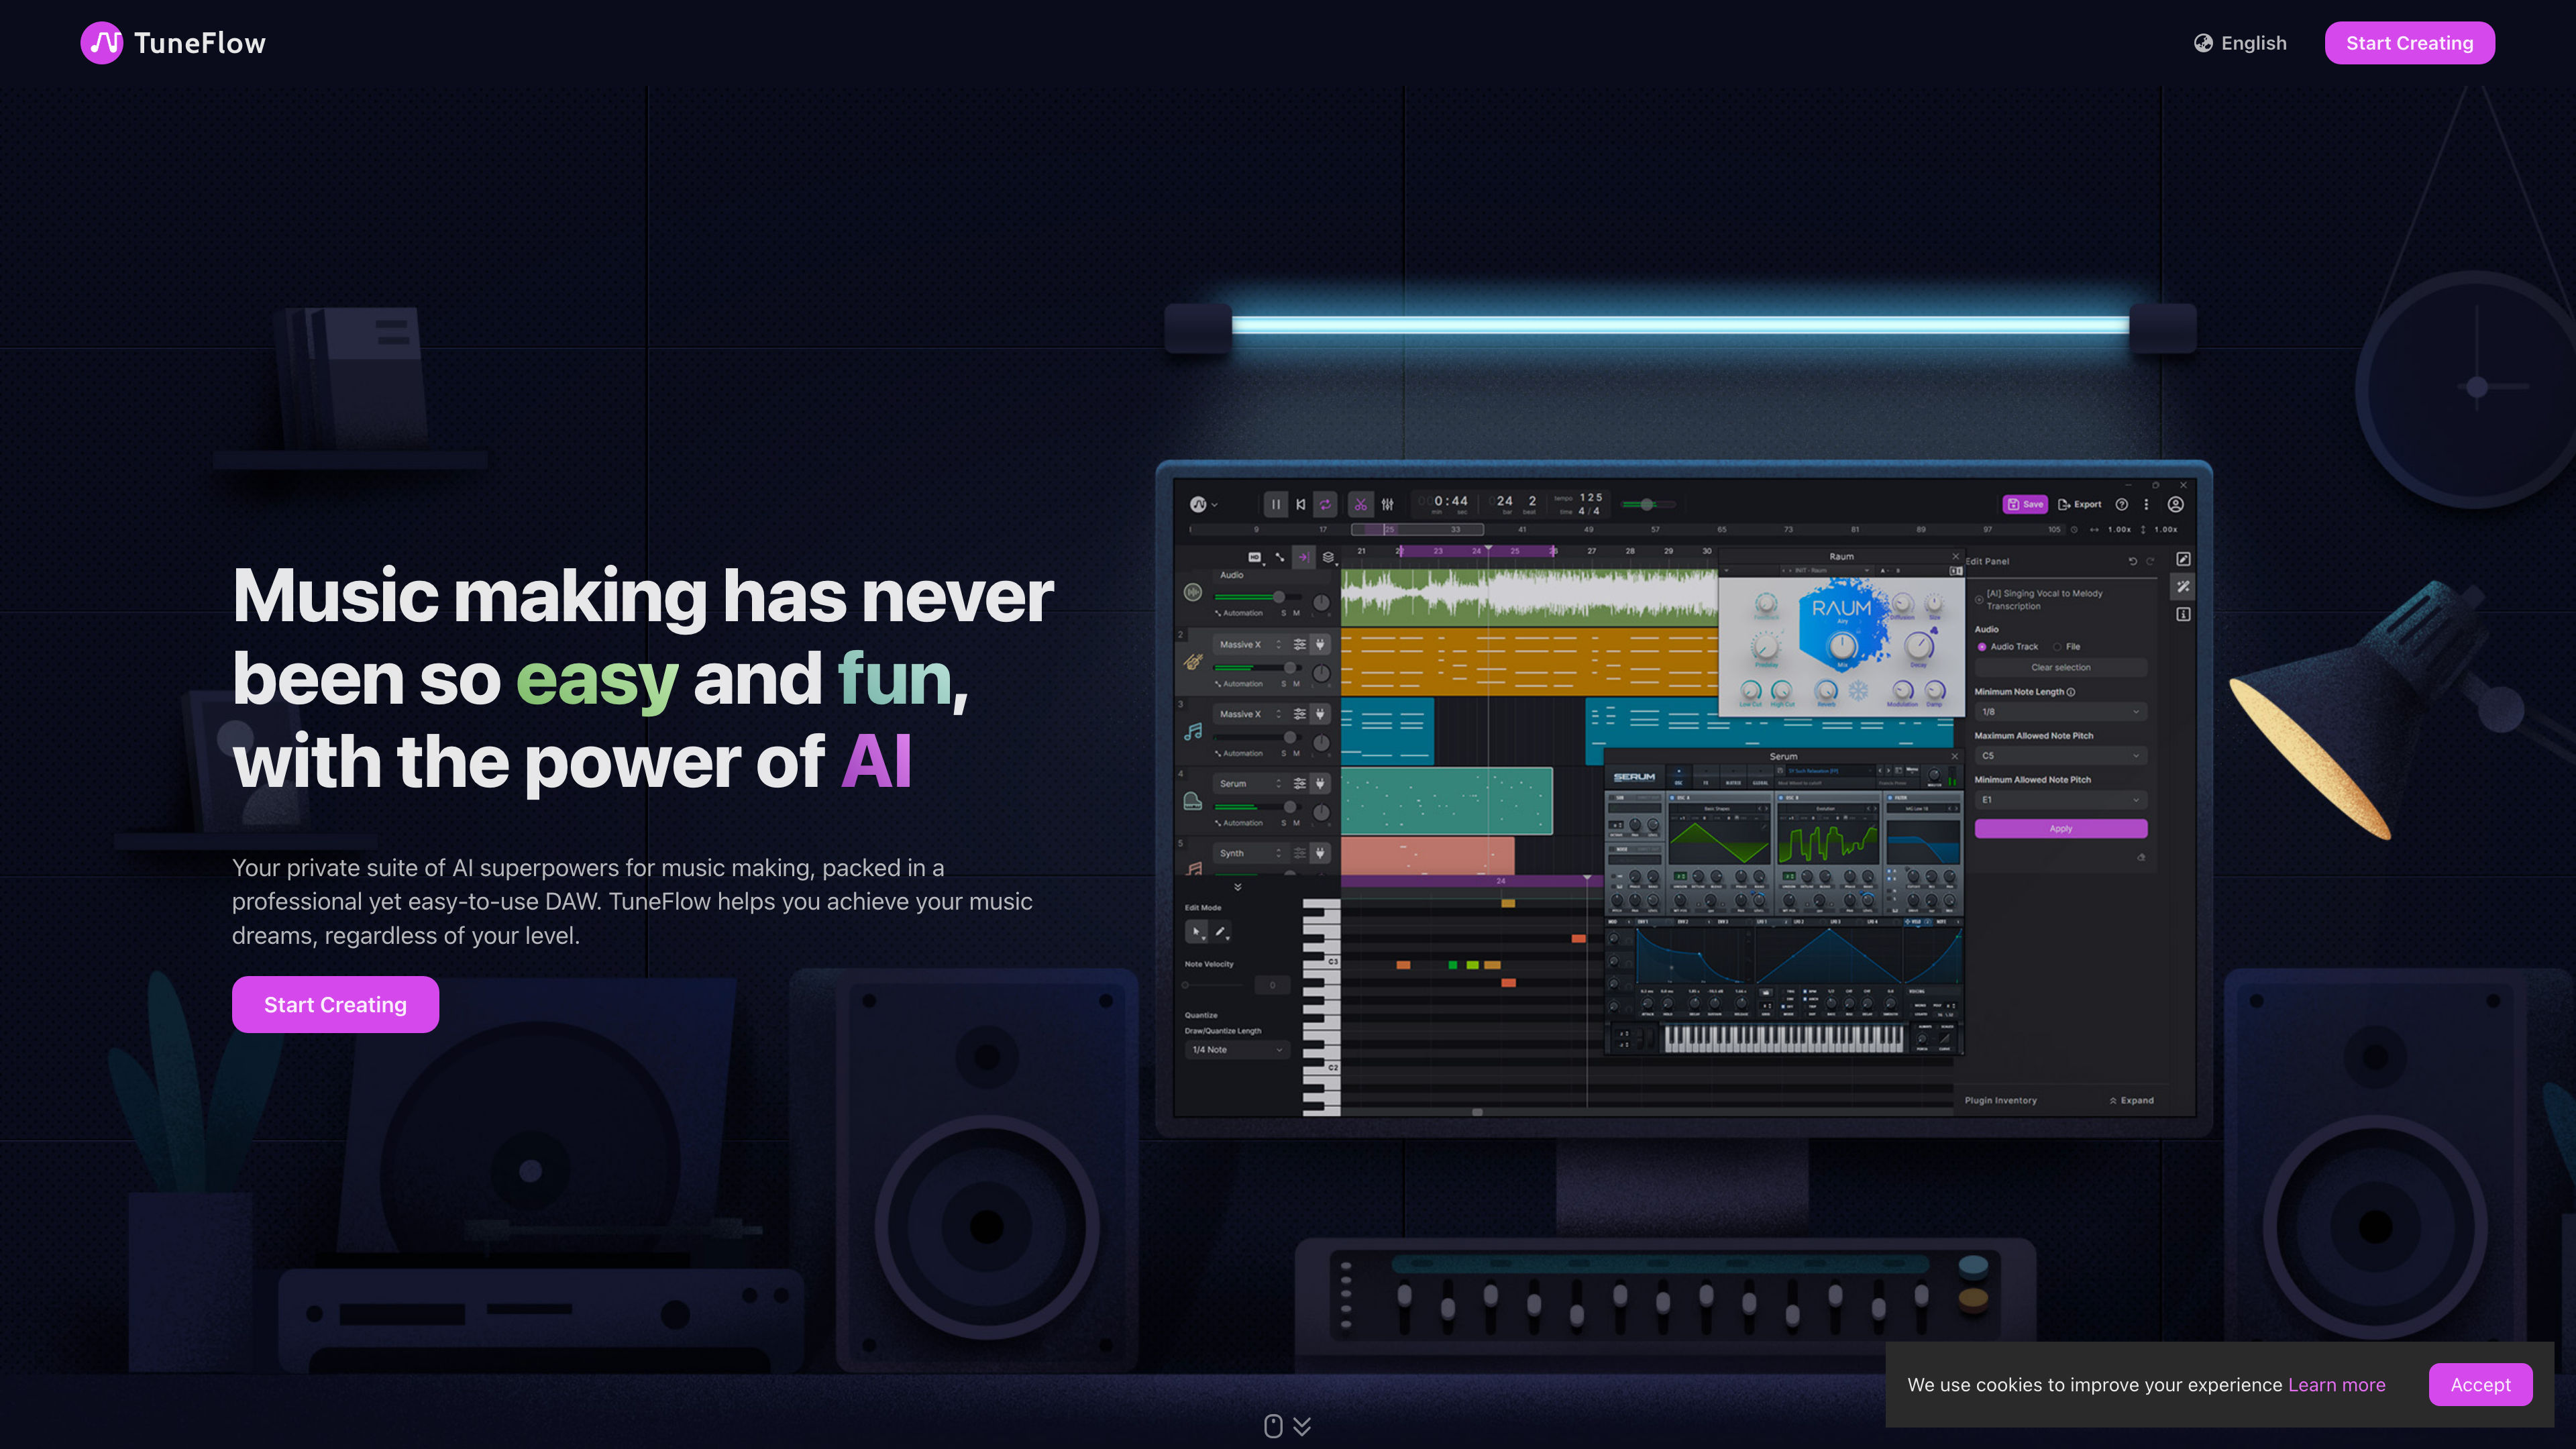The height and width of the screenshot is (1449, 2576).
Task: Open track 2 Massive X instrument selector
Action: pos(1250,644)
